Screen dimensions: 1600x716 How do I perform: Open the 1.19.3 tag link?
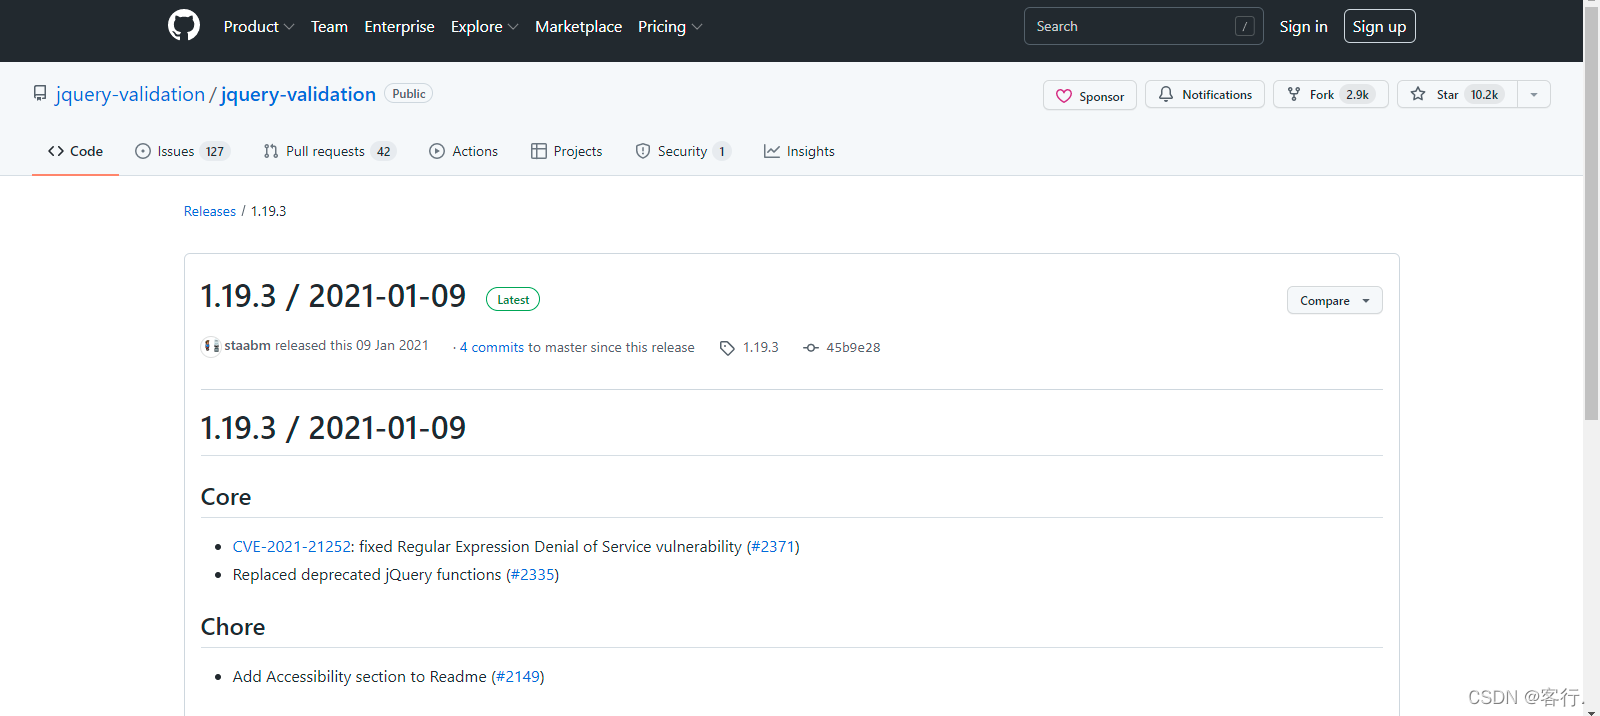pyautogui.click(x=760, y=347)
